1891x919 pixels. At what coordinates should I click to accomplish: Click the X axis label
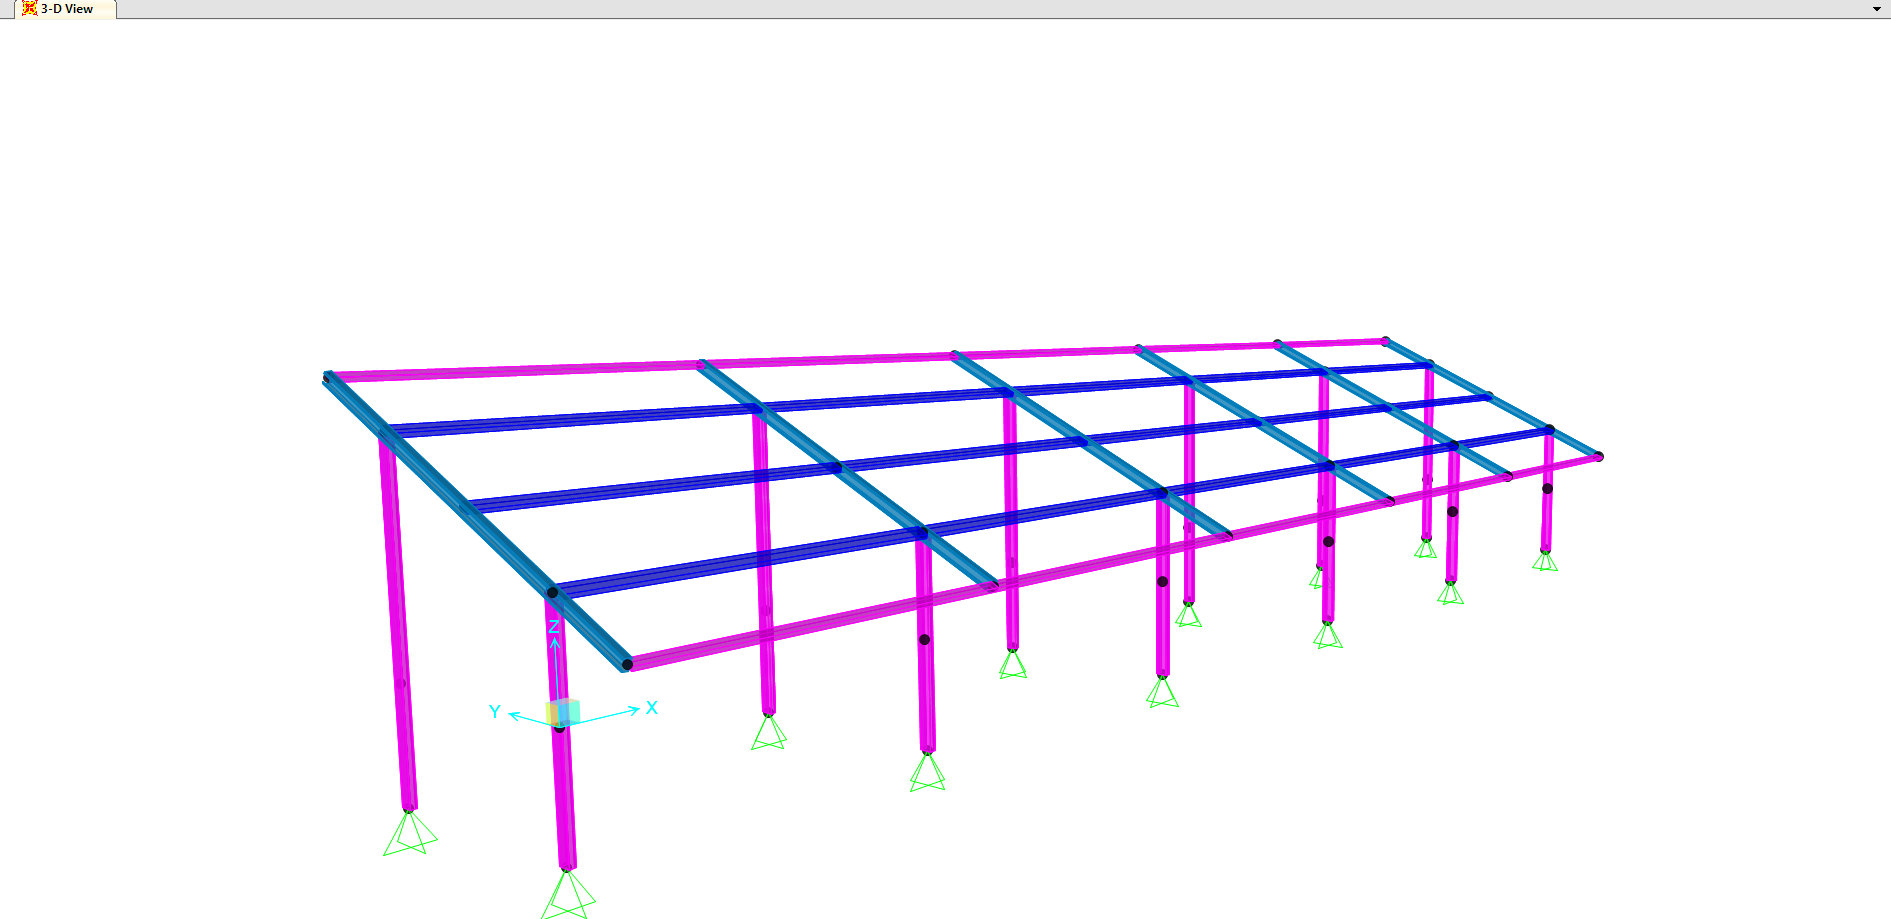pos(652,708)
